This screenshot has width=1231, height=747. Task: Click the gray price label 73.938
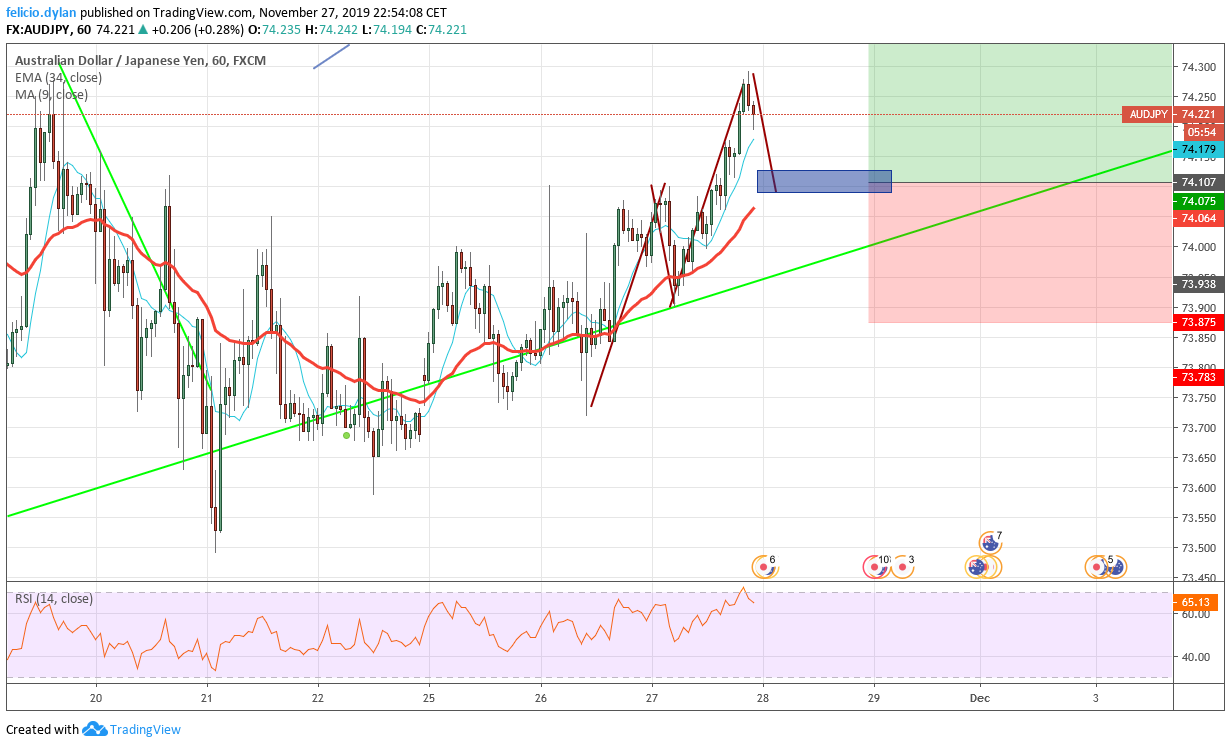pyautogui.click(x=1199, y=283)
